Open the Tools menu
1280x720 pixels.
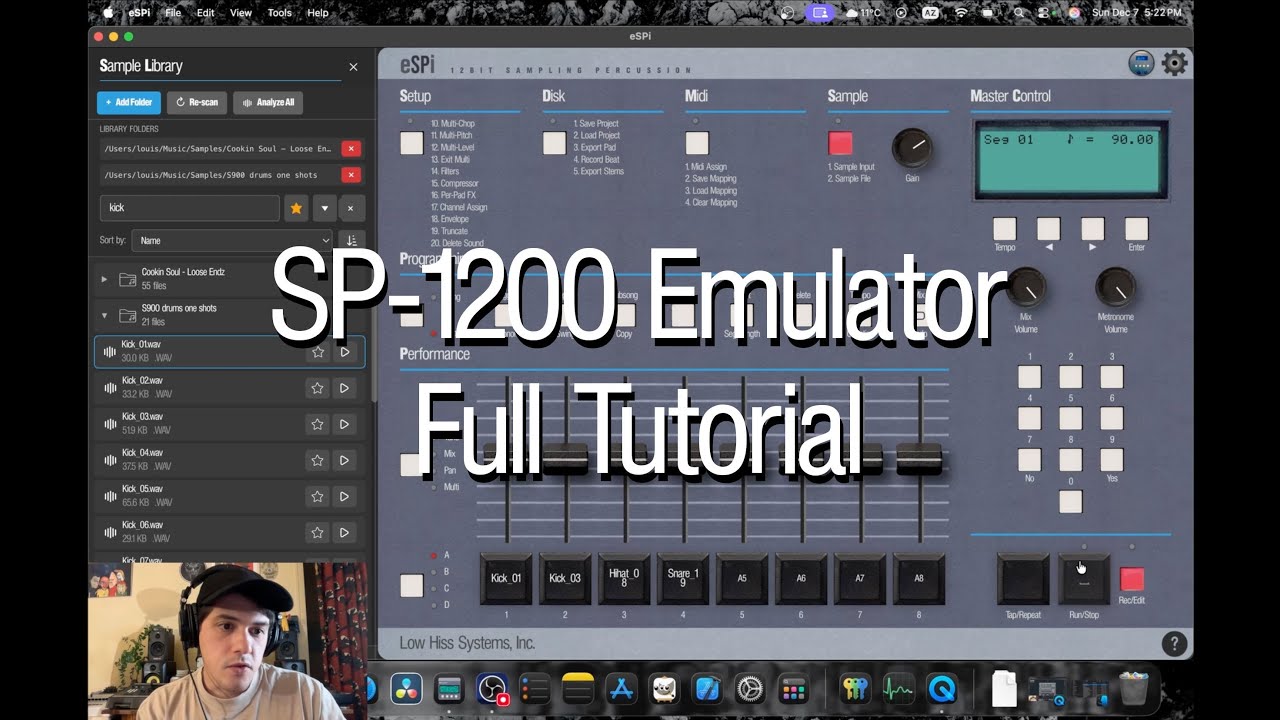280,13
